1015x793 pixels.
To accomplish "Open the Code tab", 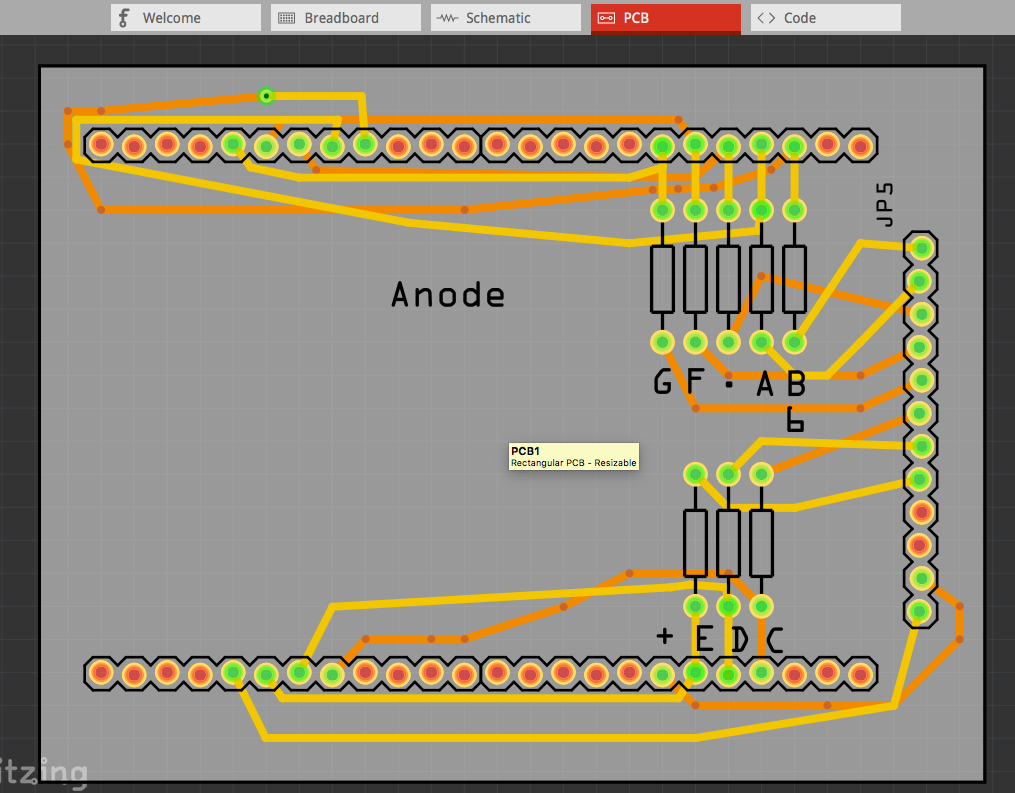I will [x=825, y=18].
